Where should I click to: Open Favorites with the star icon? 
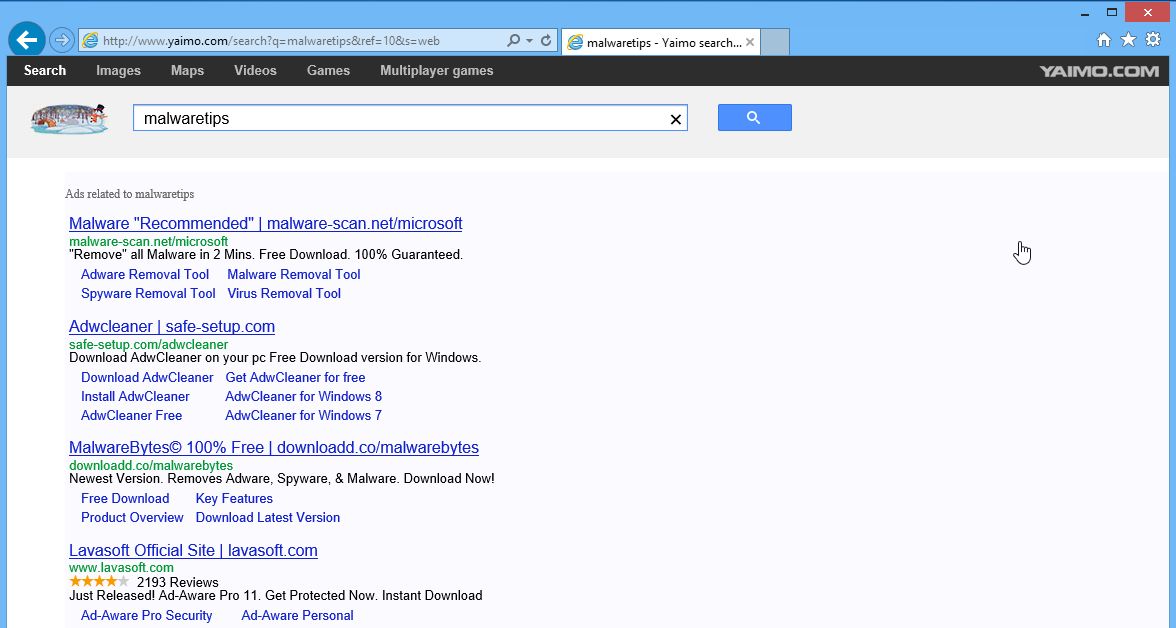(1128, 40)
